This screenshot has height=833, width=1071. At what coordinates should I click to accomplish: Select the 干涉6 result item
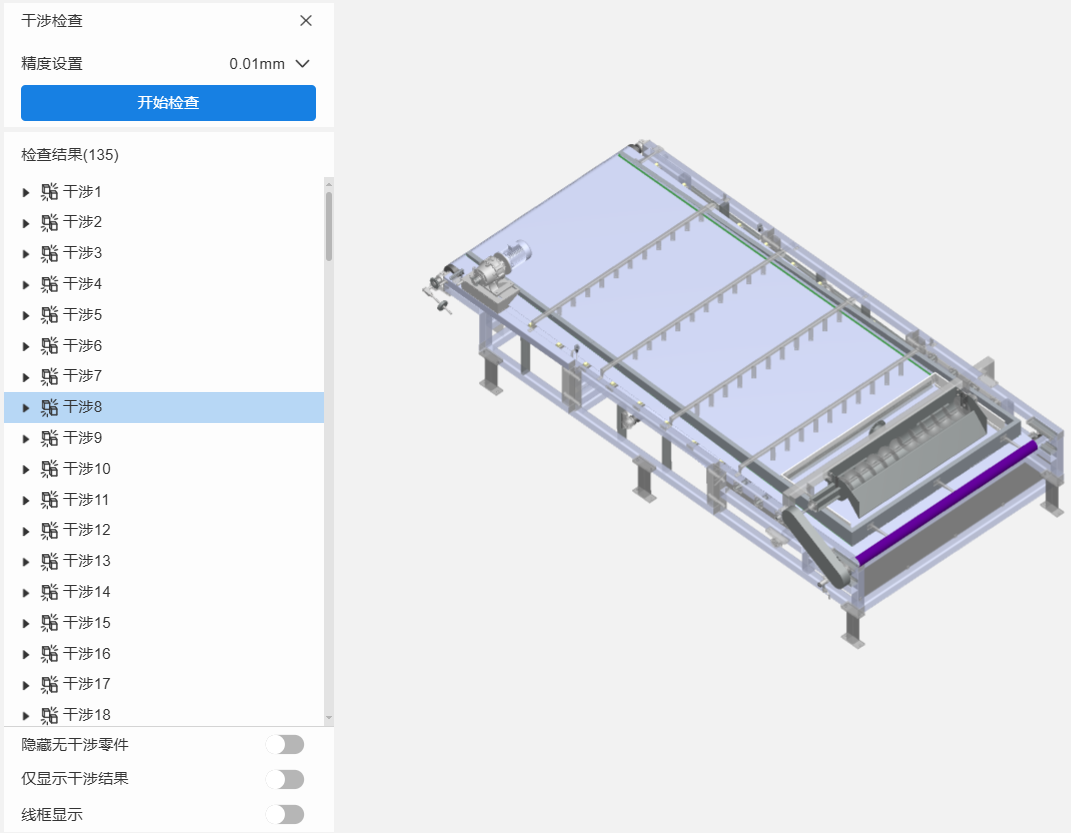pos(83,346)
